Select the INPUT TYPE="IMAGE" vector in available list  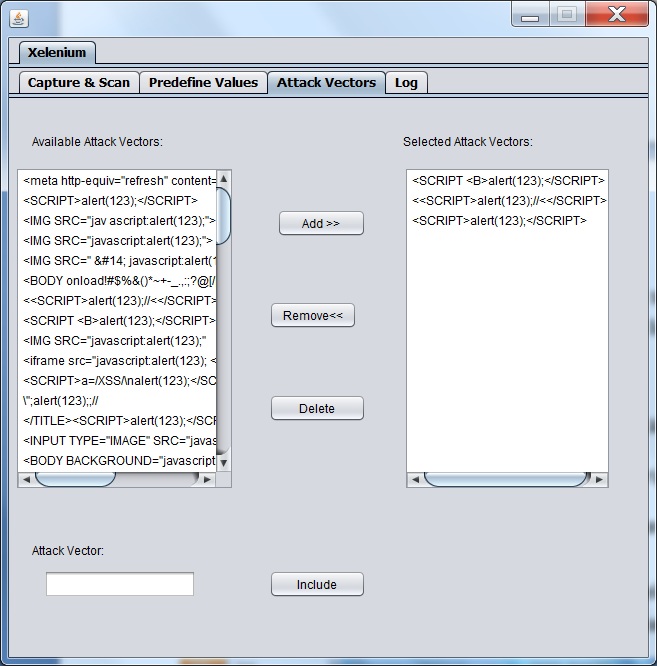pyautogui.click(x=118, y=440)
